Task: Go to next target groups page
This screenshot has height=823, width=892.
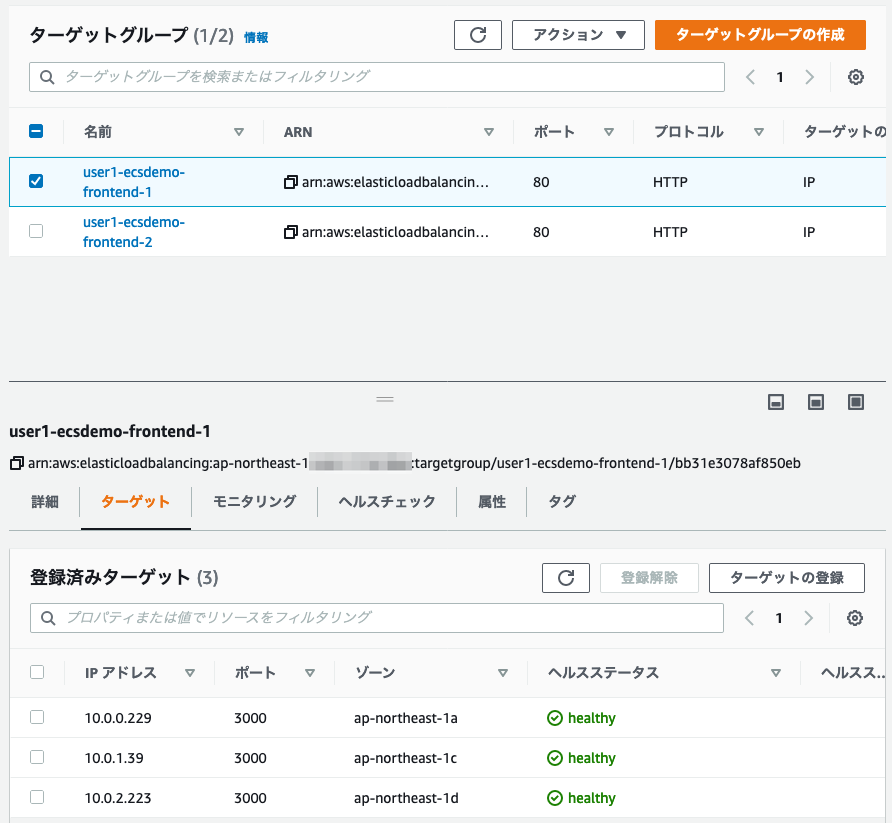Action: click(809, 77)
